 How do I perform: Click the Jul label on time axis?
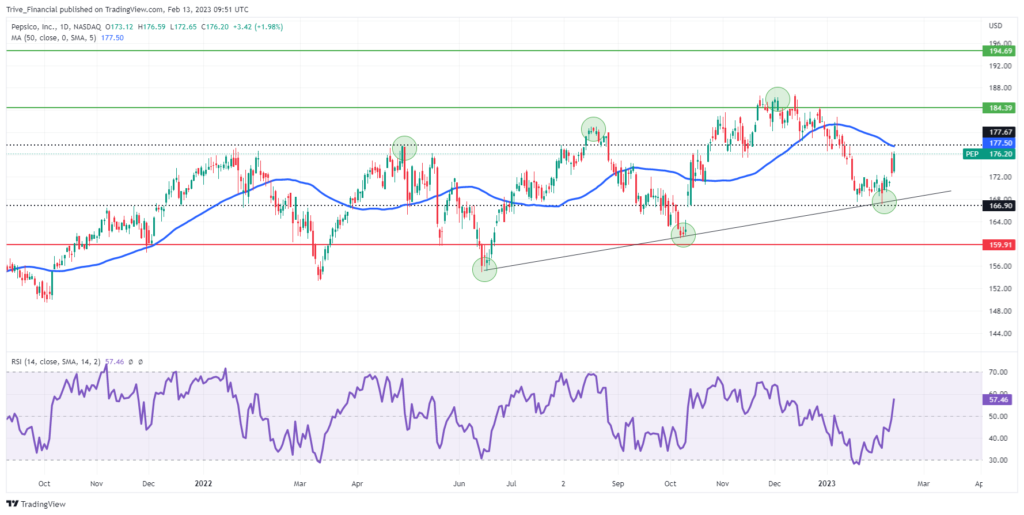(511, 485)
